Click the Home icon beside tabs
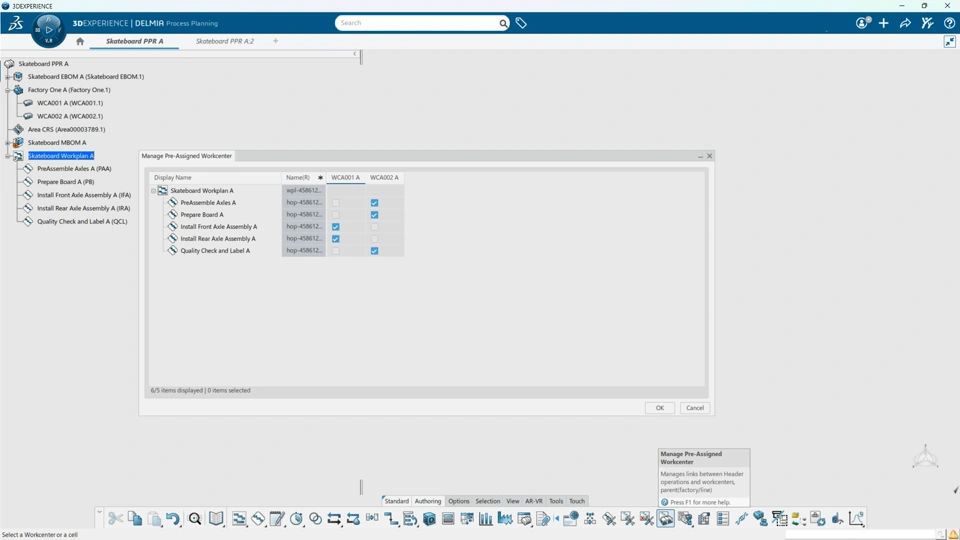Viewport: 960px width, 540px height. [x=80, y=41]
